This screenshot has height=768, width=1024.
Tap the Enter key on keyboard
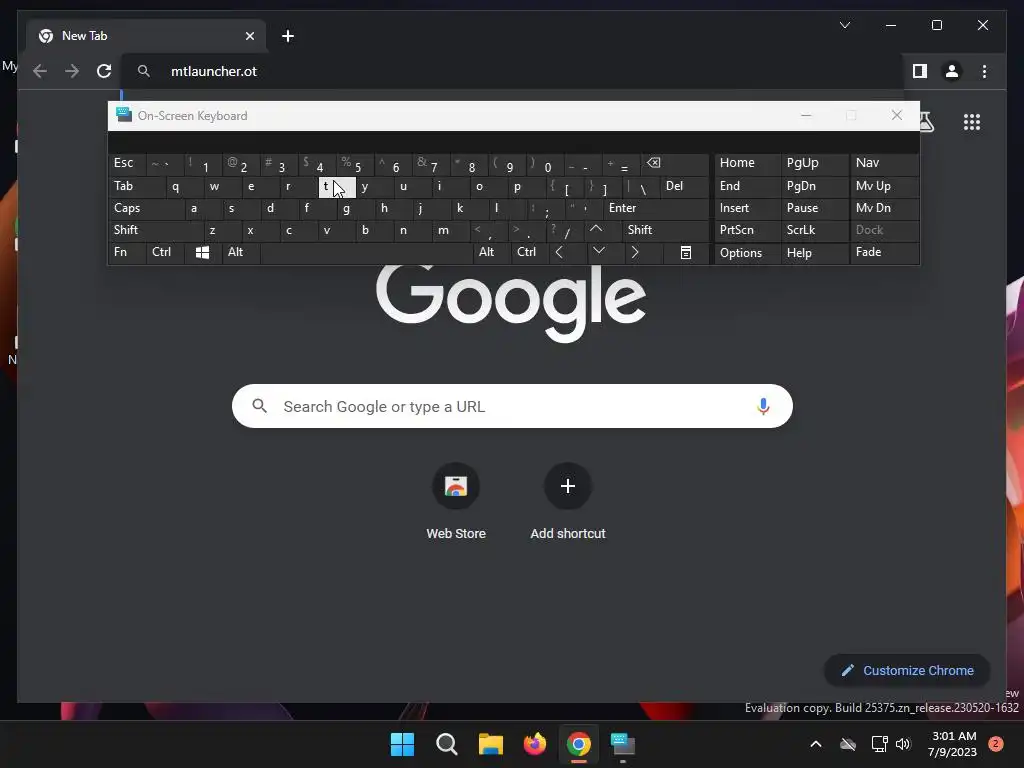656,208
